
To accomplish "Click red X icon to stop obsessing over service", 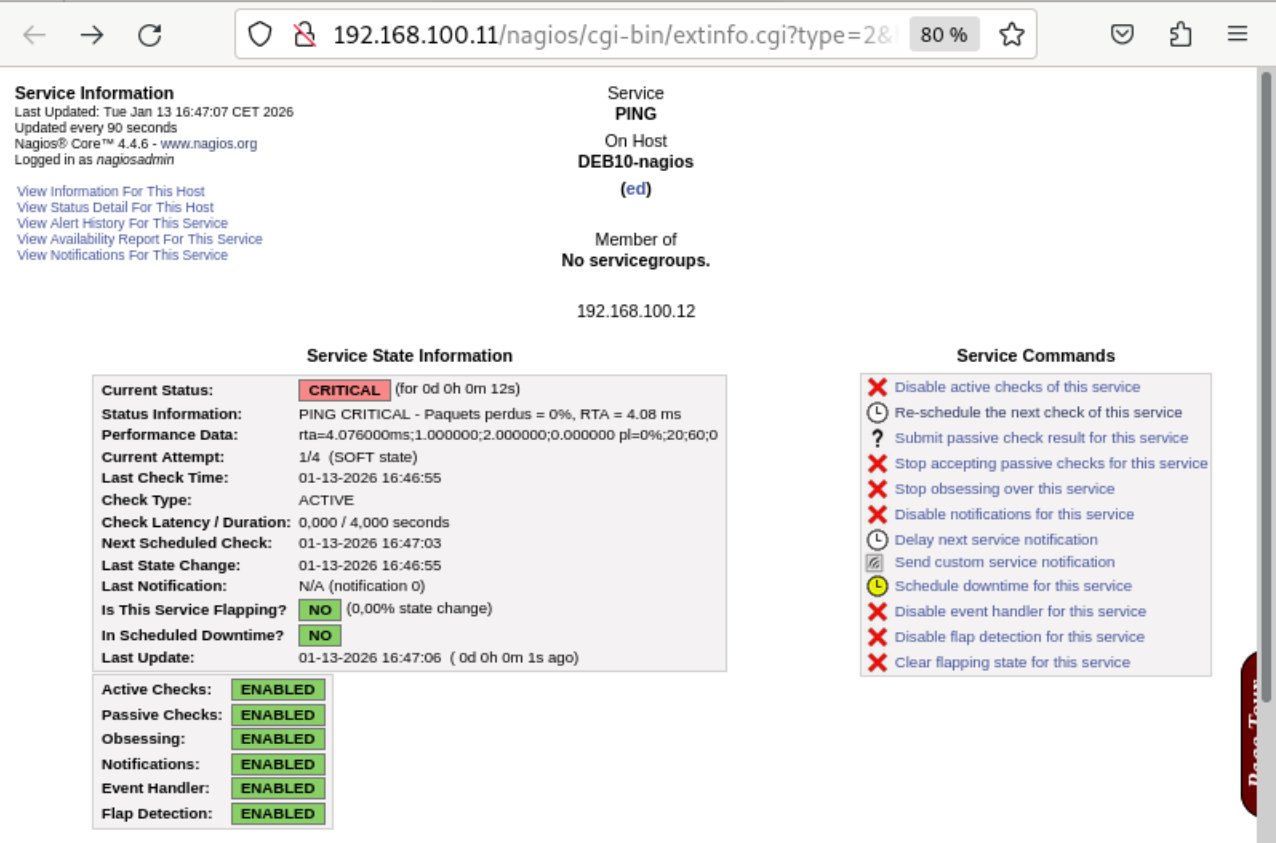I will point(878,488).
